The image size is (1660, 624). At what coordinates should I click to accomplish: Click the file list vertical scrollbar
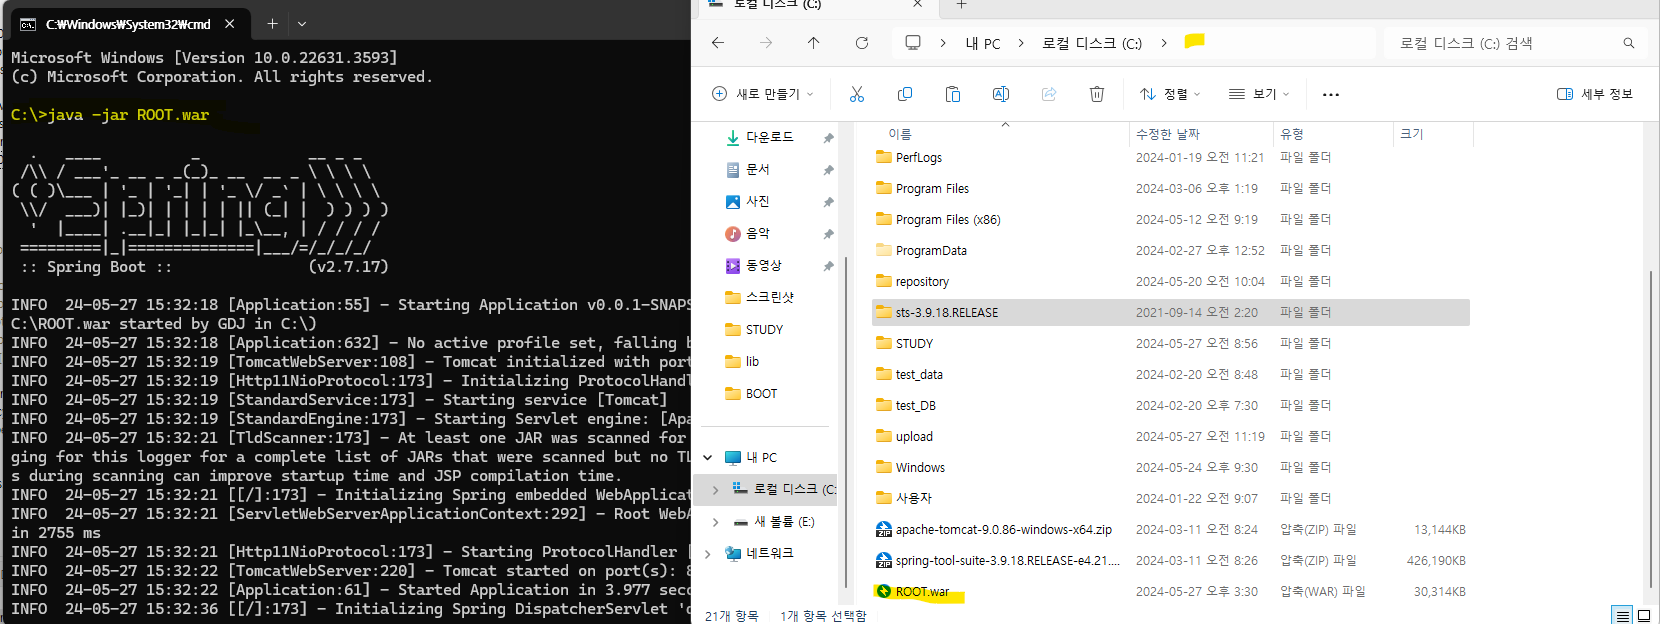coord(1650,428)
